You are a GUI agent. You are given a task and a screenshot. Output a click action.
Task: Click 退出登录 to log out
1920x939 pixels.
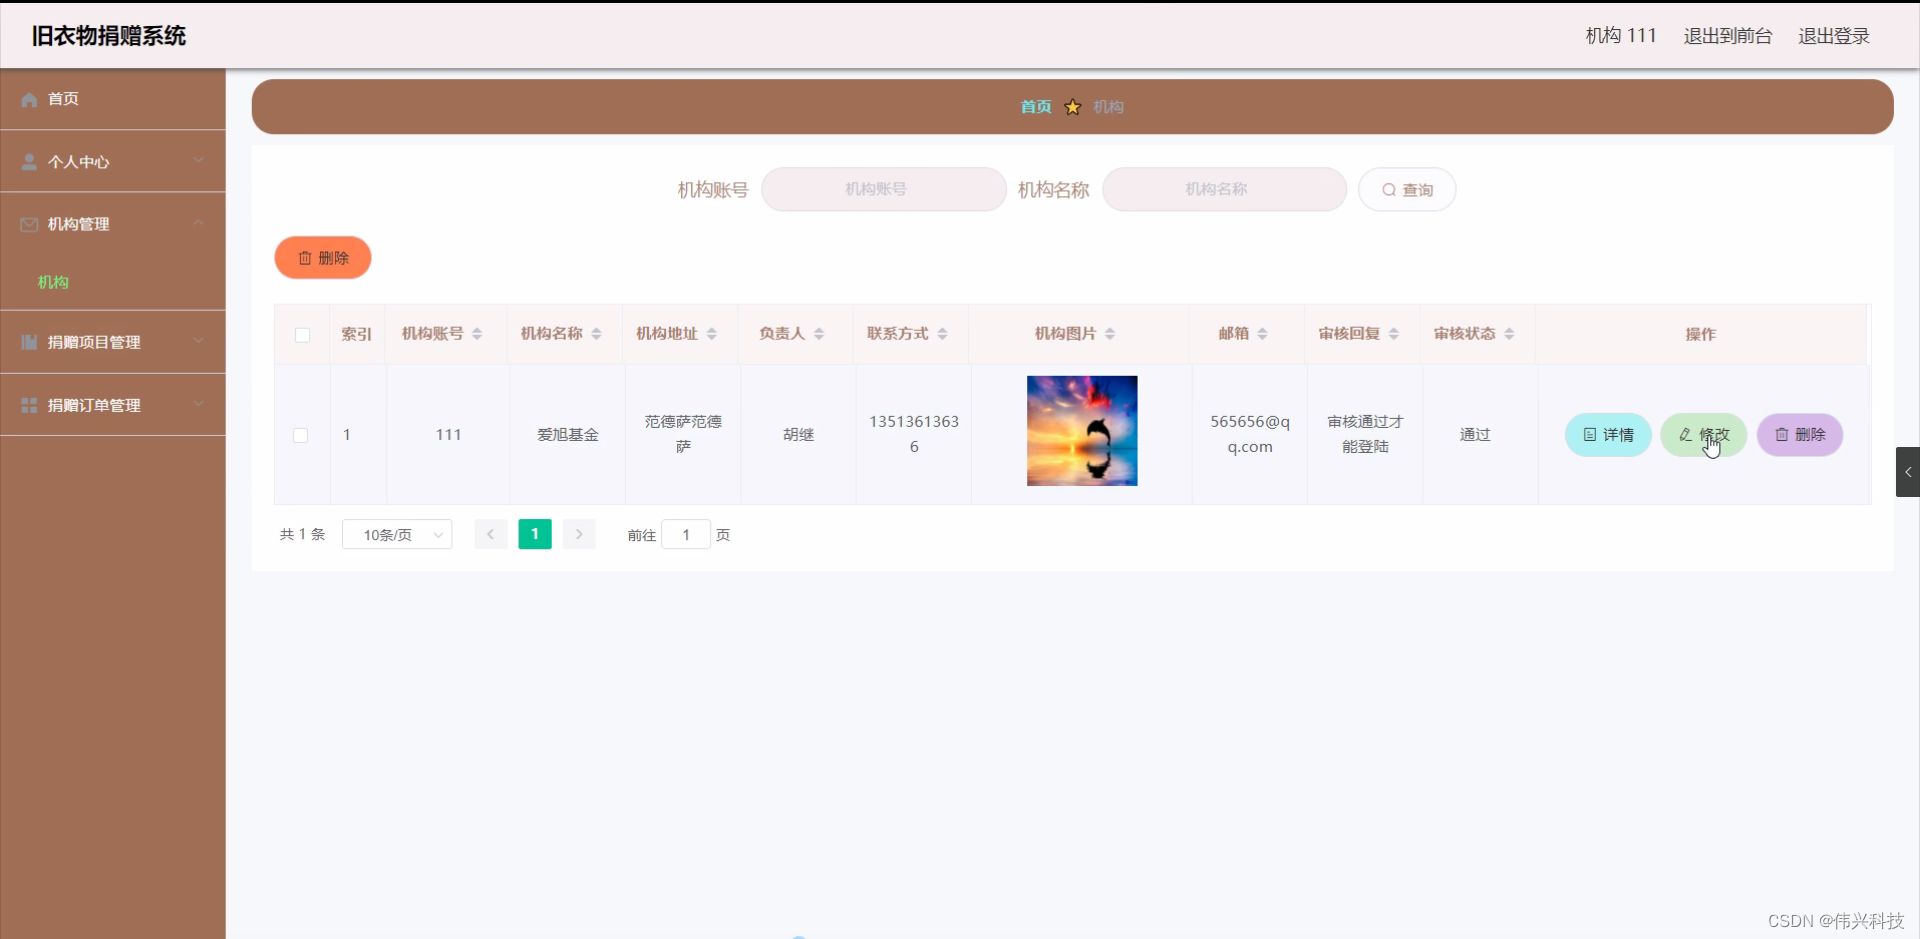1834,36
